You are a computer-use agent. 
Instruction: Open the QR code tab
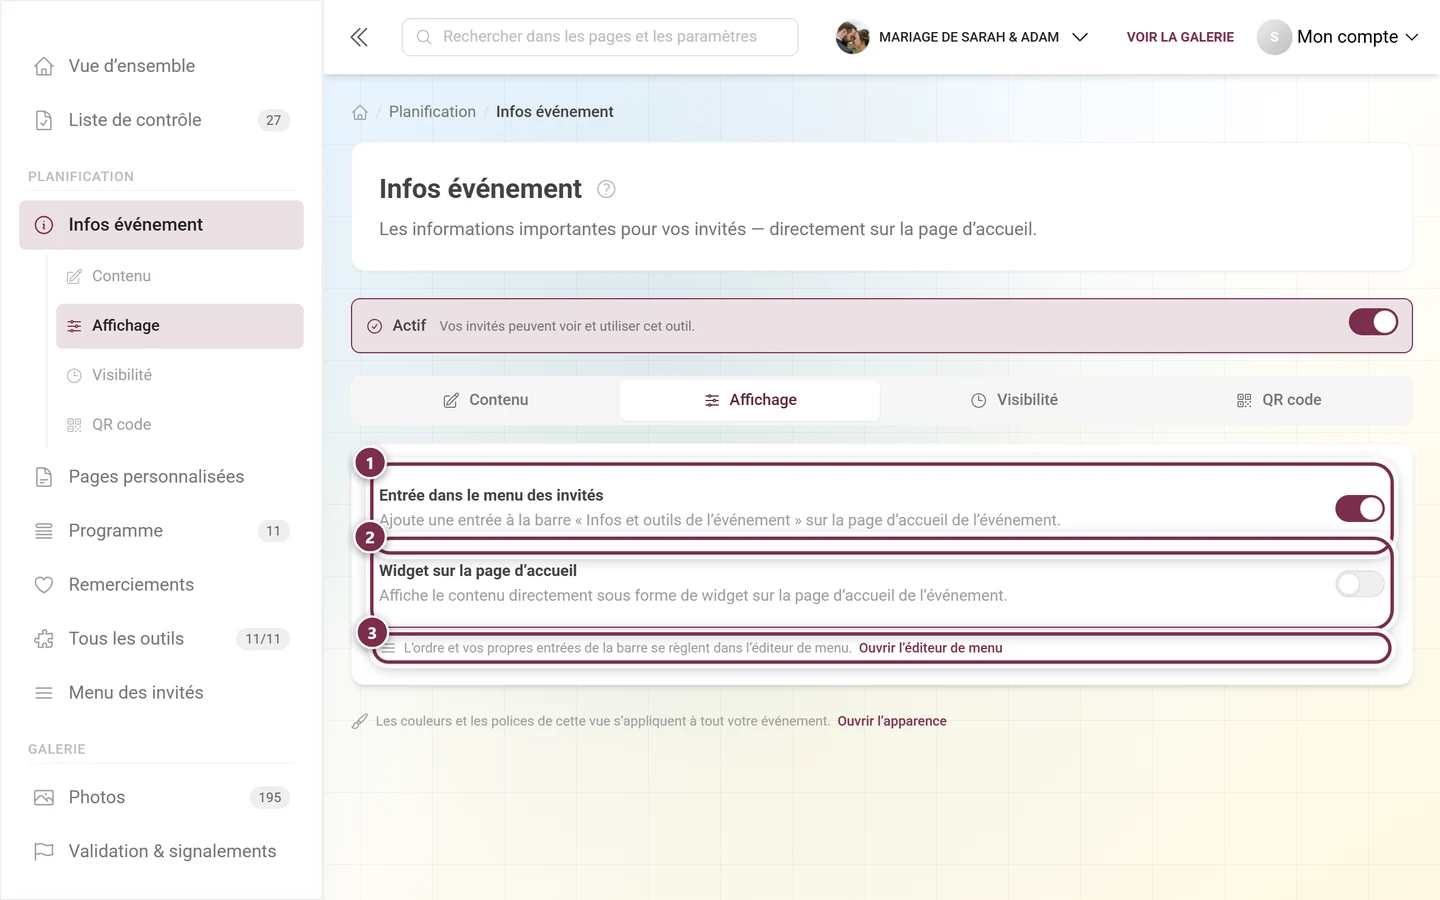1278,400
